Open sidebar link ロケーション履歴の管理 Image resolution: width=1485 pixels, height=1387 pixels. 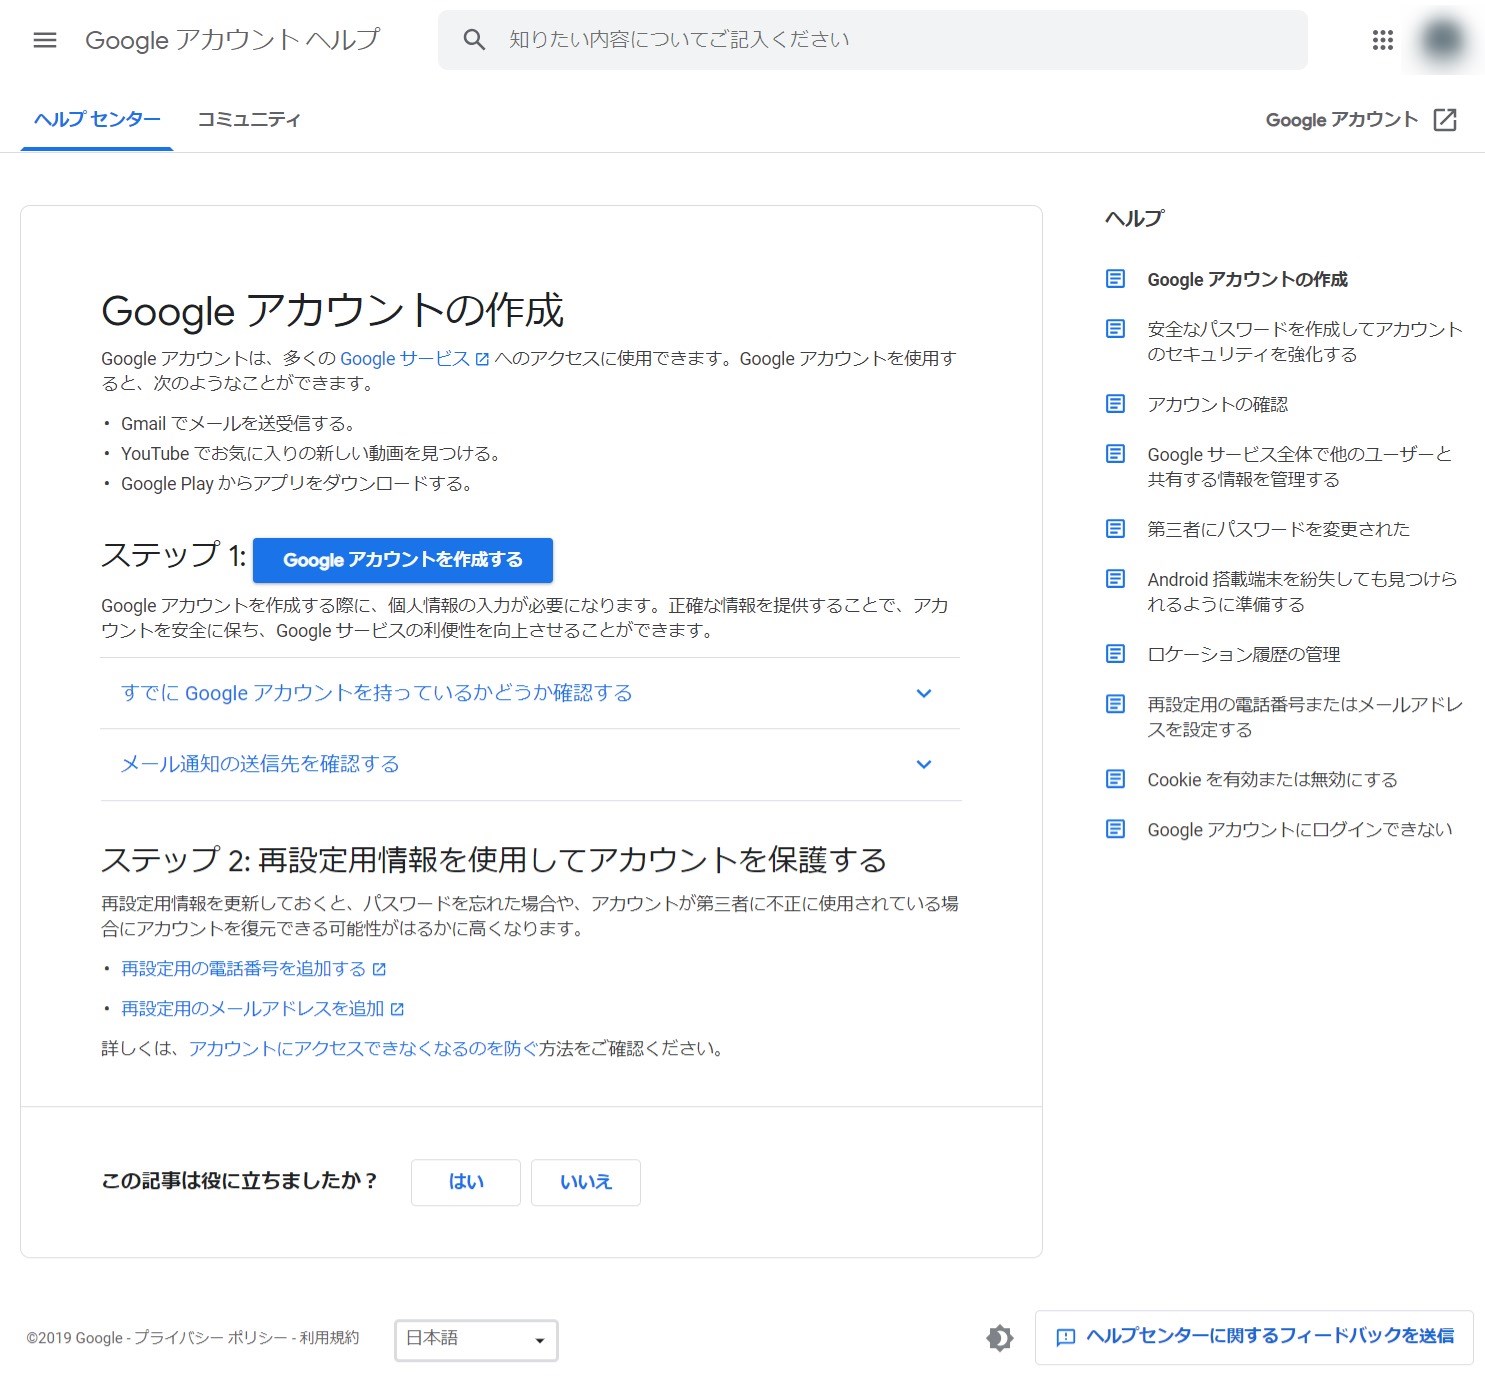[1244, 654]
